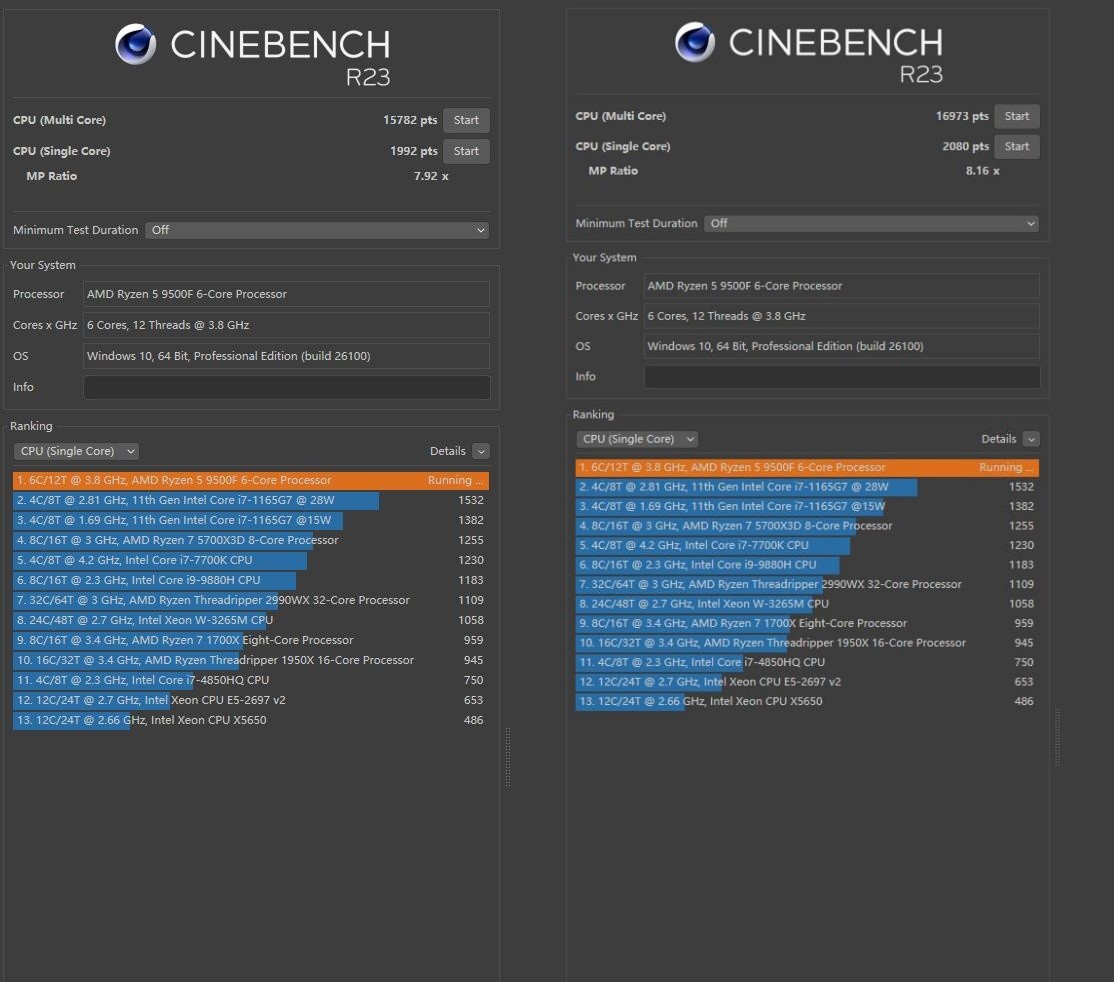Click Cinebench logo icon in right window
The width and height of the screenshot is (1114, 982).
coord(695,42)
